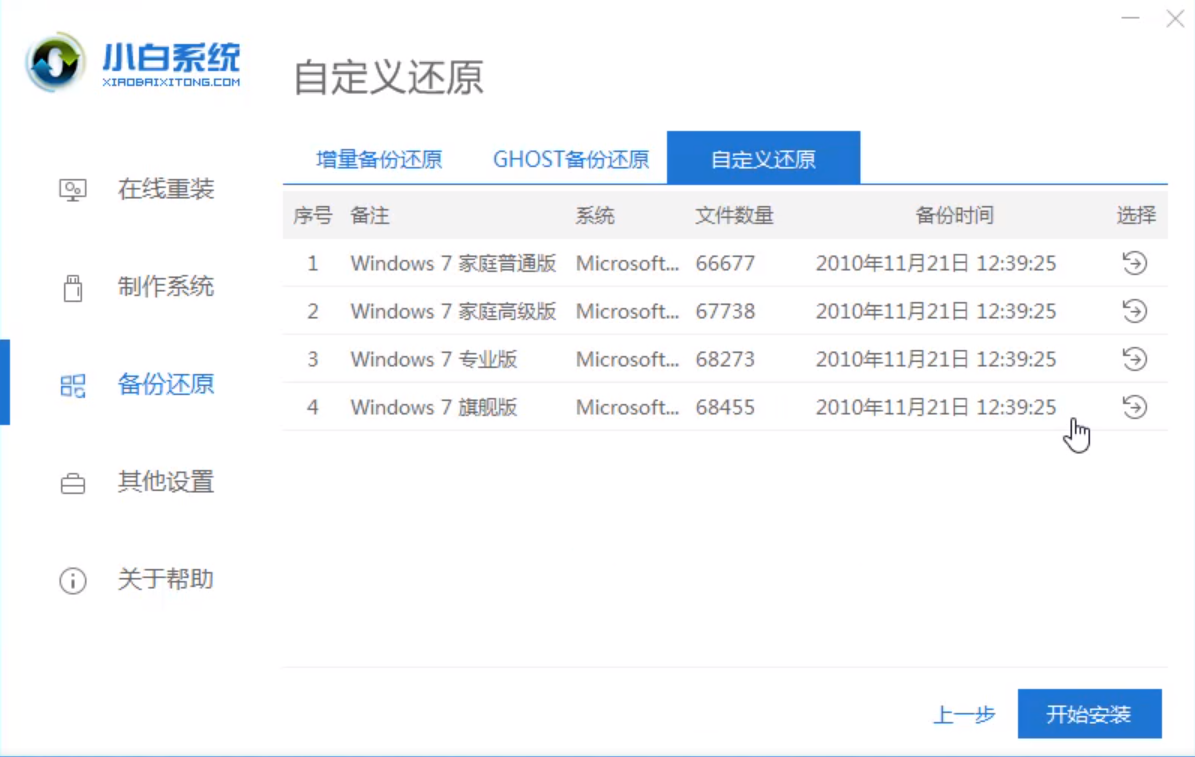Select the 自定义还原 tab
Viewport: 1195px width, 757px height.
764,158
